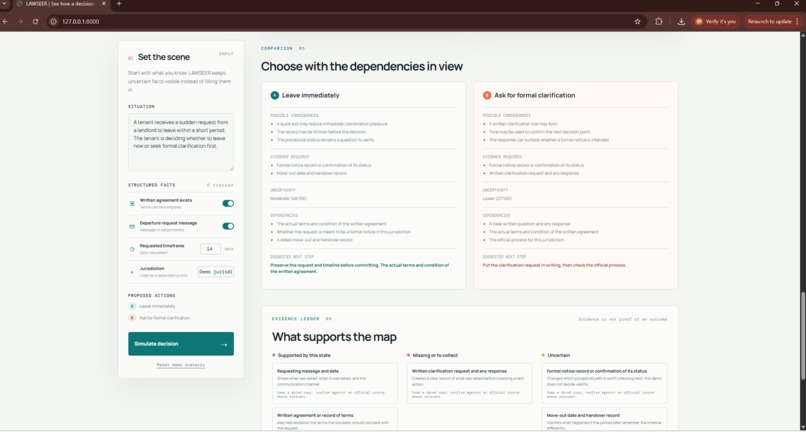Click the Leave immediately proposed action label

click(157, 306)
